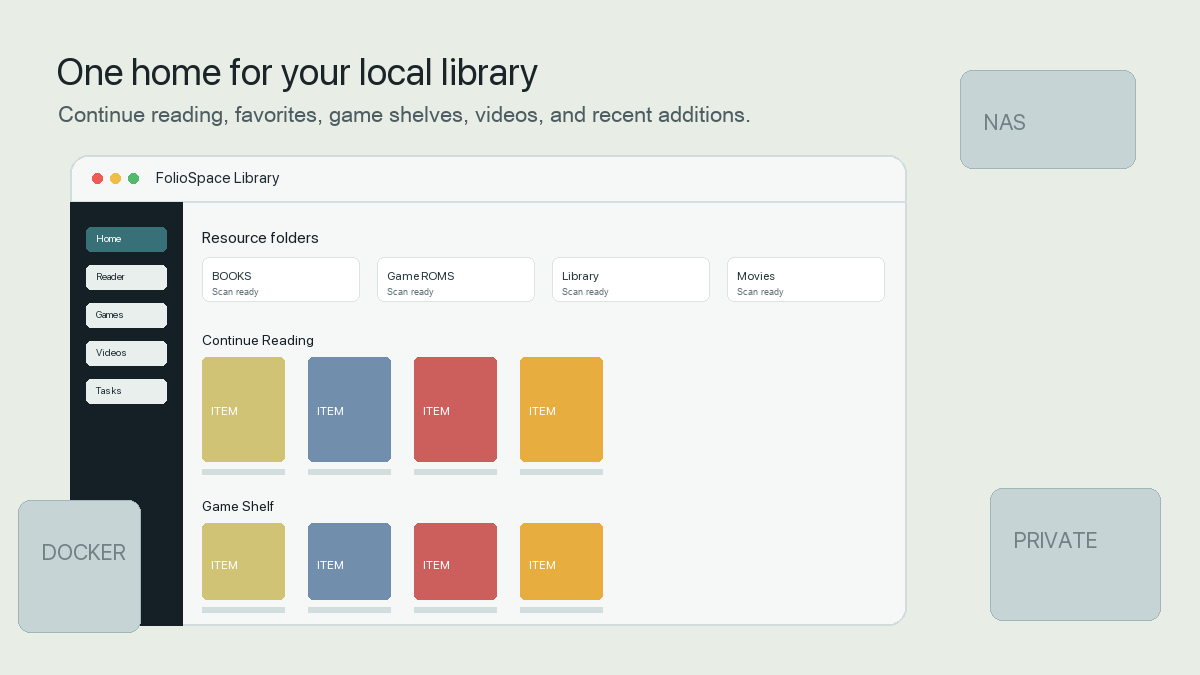Open the red item in Game Shelf

[x=455, y=562]
